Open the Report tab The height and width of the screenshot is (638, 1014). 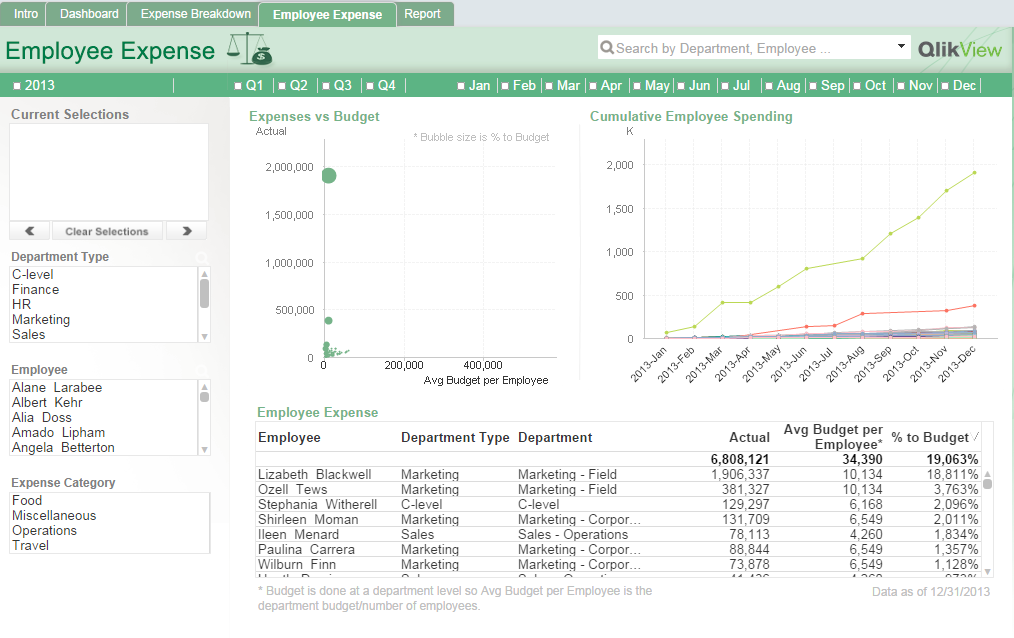pos(424,14)
